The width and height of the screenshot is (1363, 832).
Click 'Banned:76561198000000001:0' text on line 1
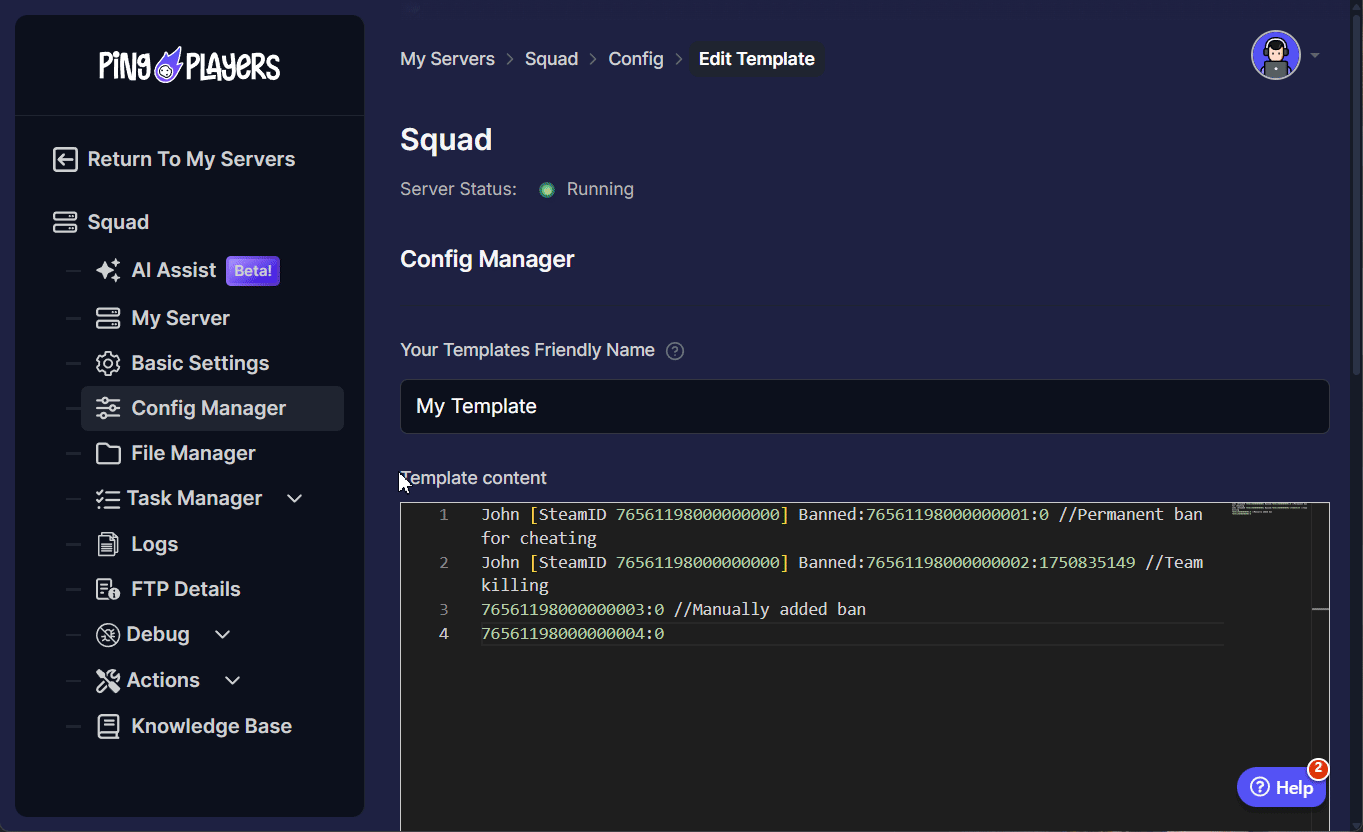coord(923,514)
